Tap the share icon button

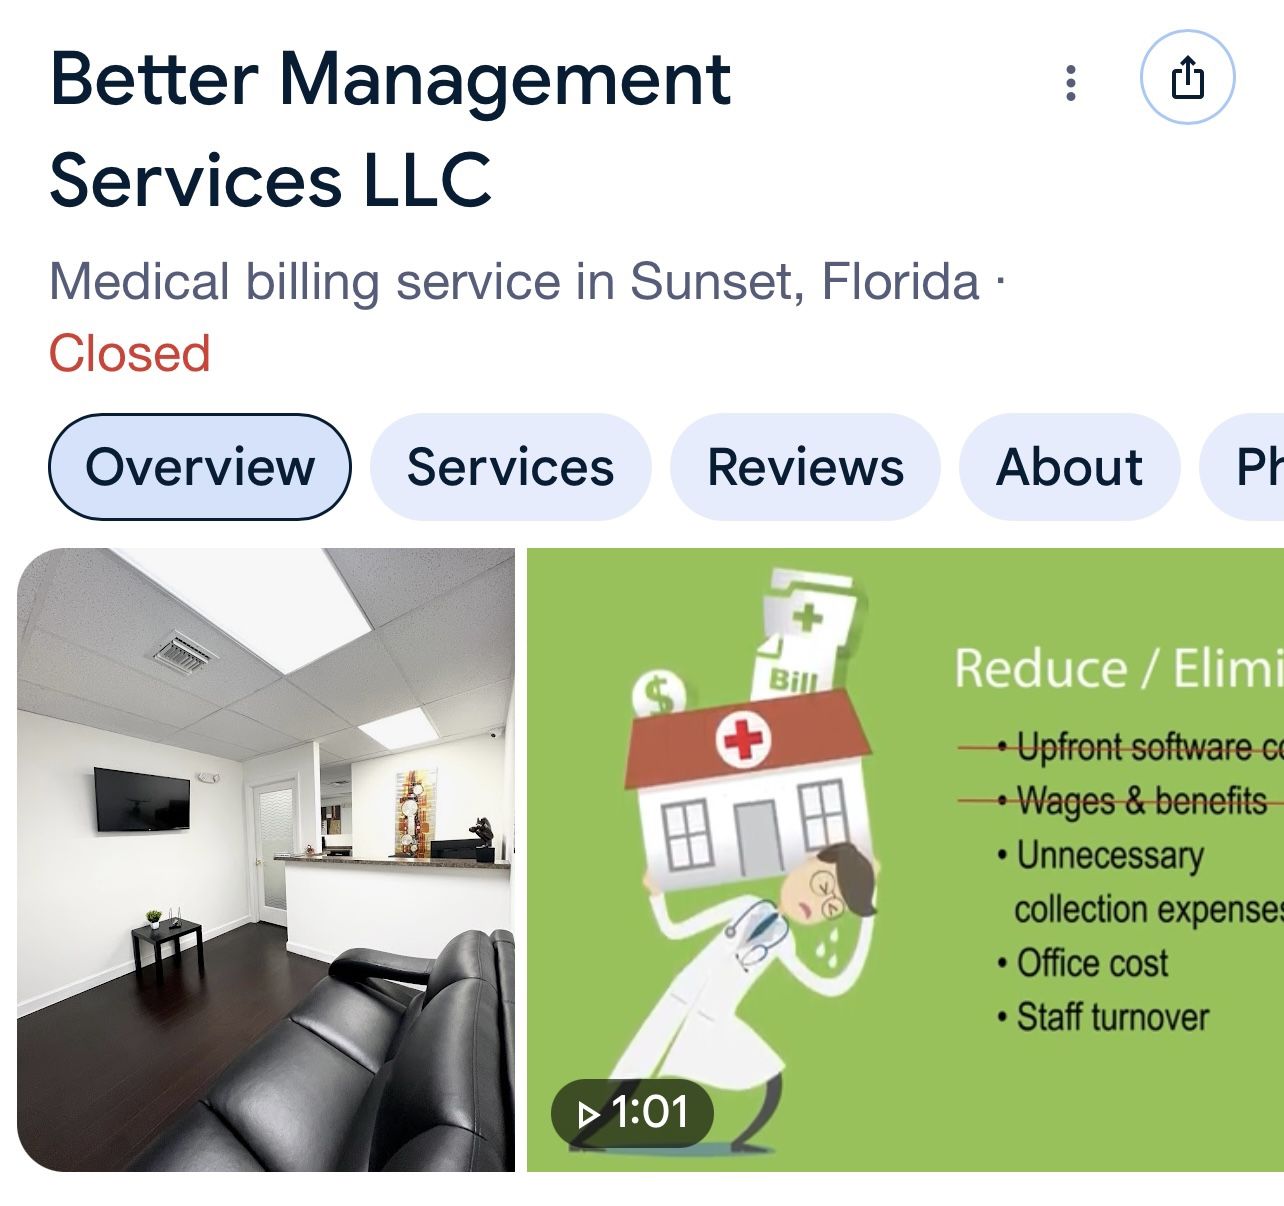[1187, 77]
